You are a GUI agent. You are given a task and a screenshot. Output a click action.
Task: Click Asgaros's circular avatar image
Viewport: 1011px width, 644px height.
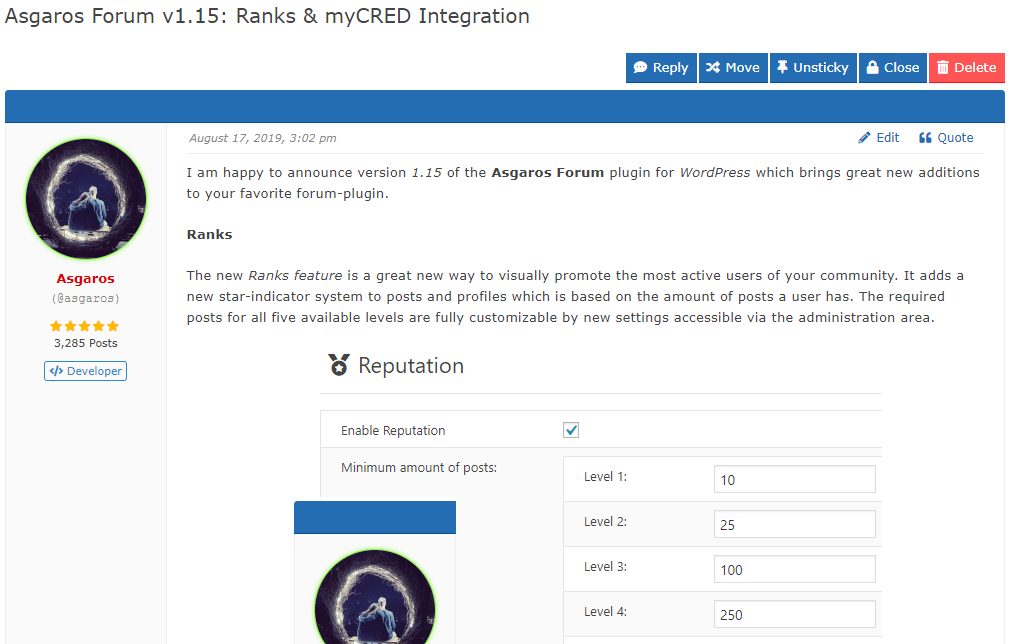(85, 198)
